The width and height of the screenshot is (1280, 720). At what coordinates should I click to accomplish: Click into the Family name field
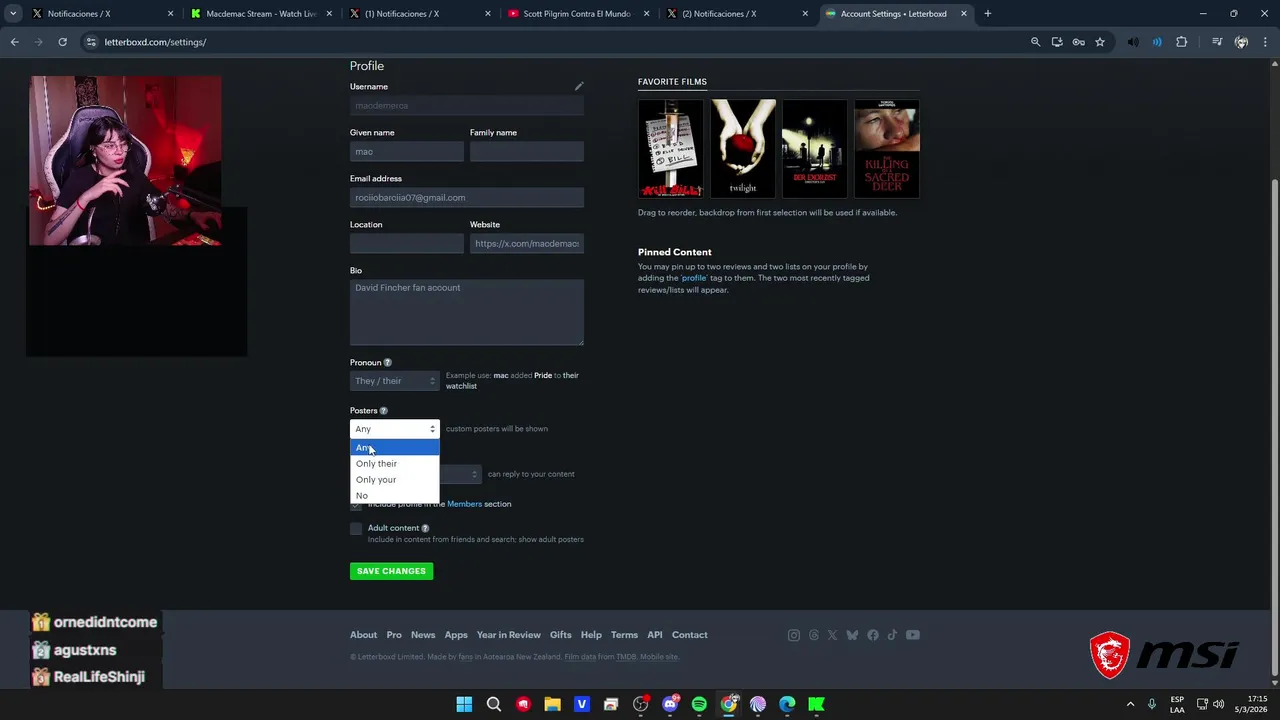527,151
